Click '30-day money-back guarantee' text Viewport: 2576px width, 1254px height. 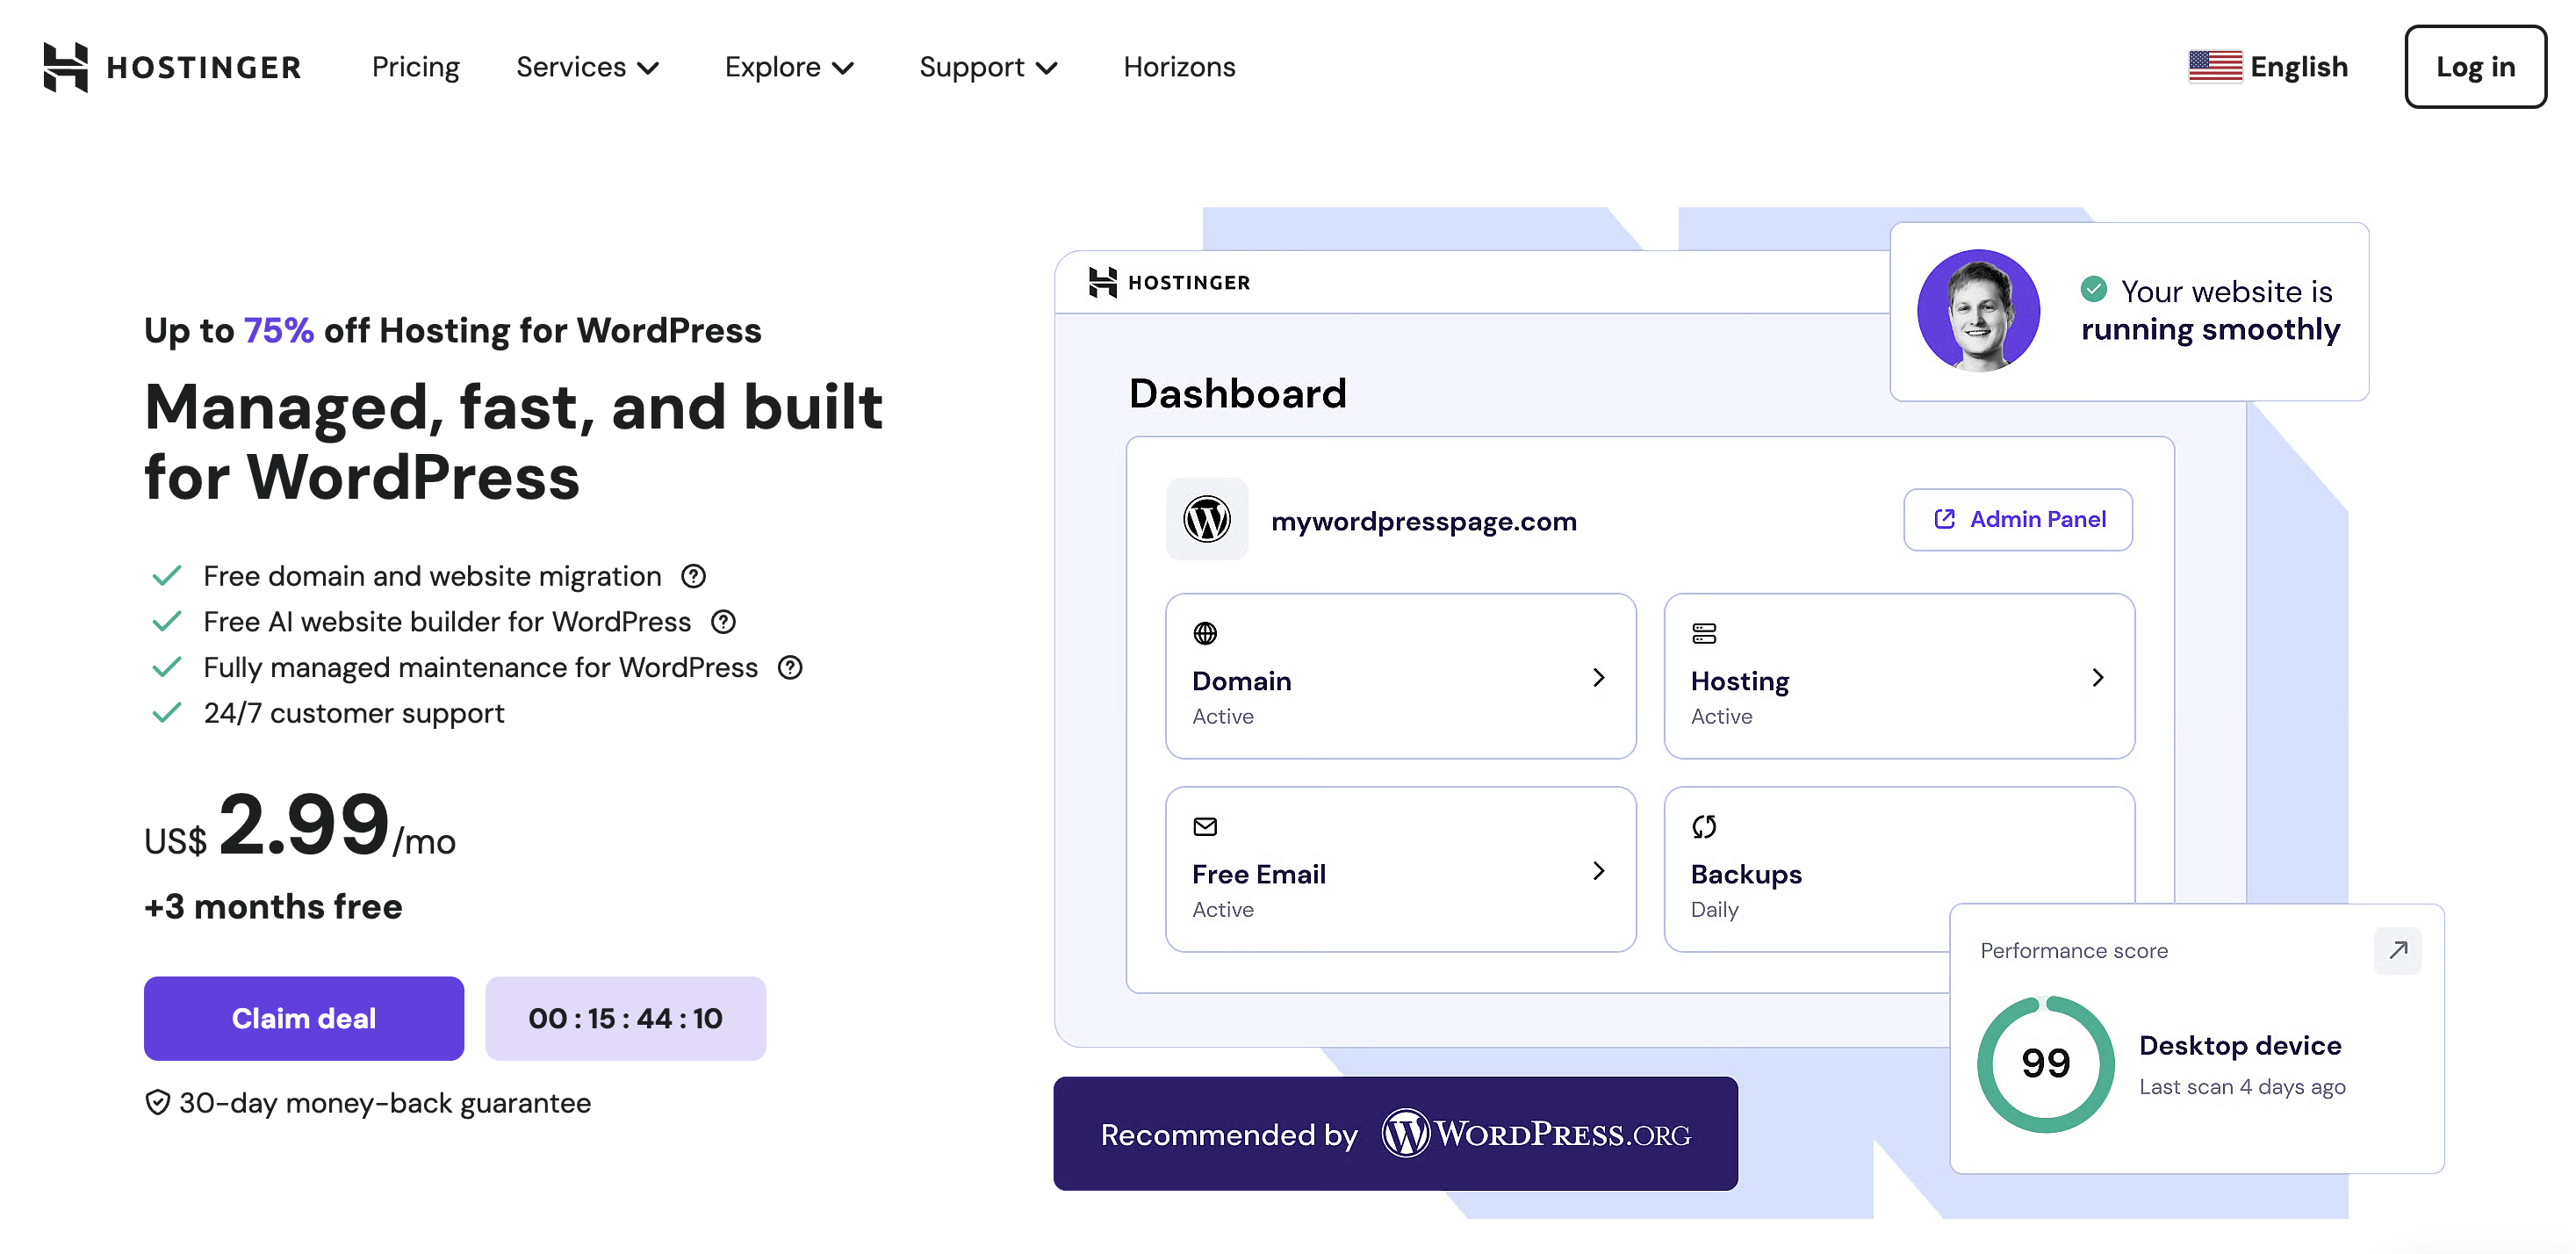point(385,1103)
